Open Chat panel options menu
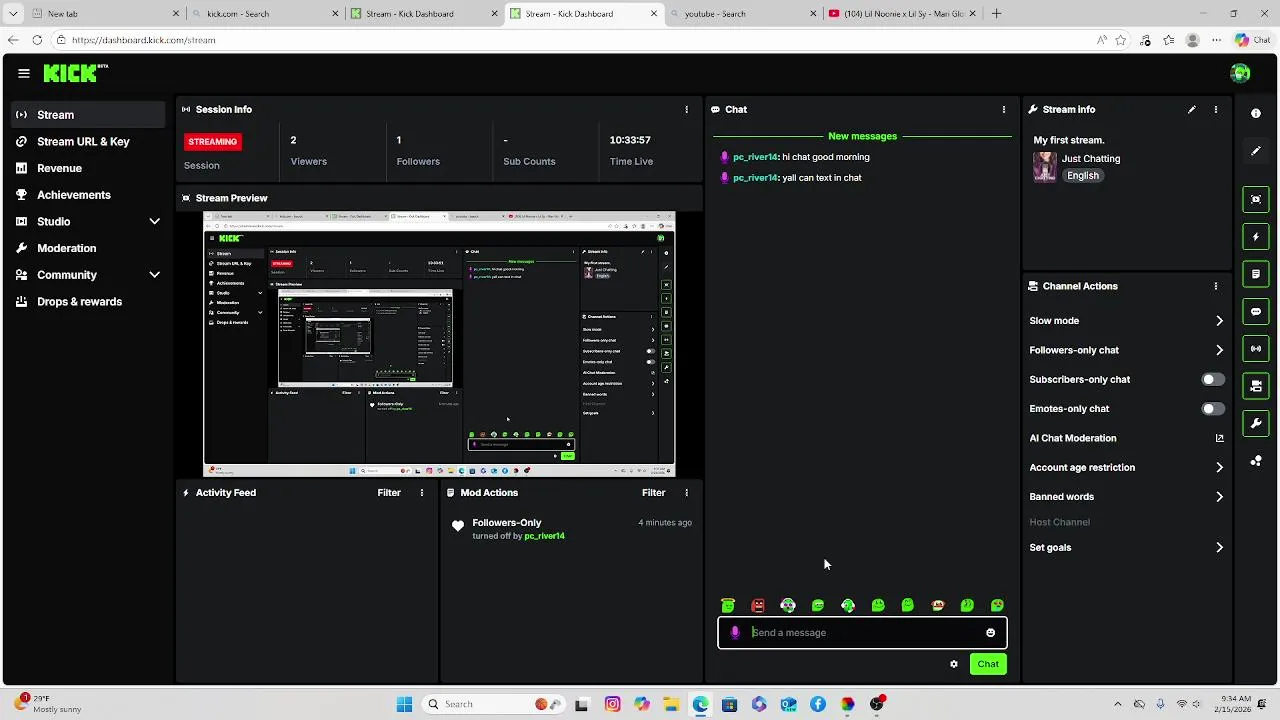The height and width of the screenshot is (720, 1280). (x=1004, y=109)
